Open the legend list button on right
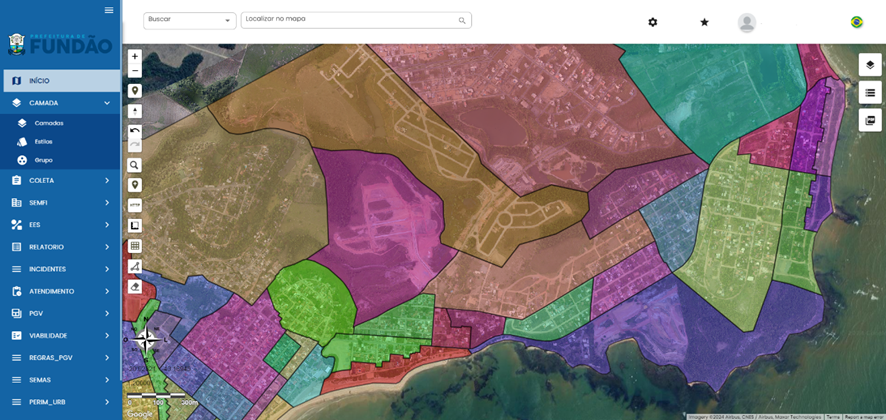The image size is (886, 420). coord(870,93)
